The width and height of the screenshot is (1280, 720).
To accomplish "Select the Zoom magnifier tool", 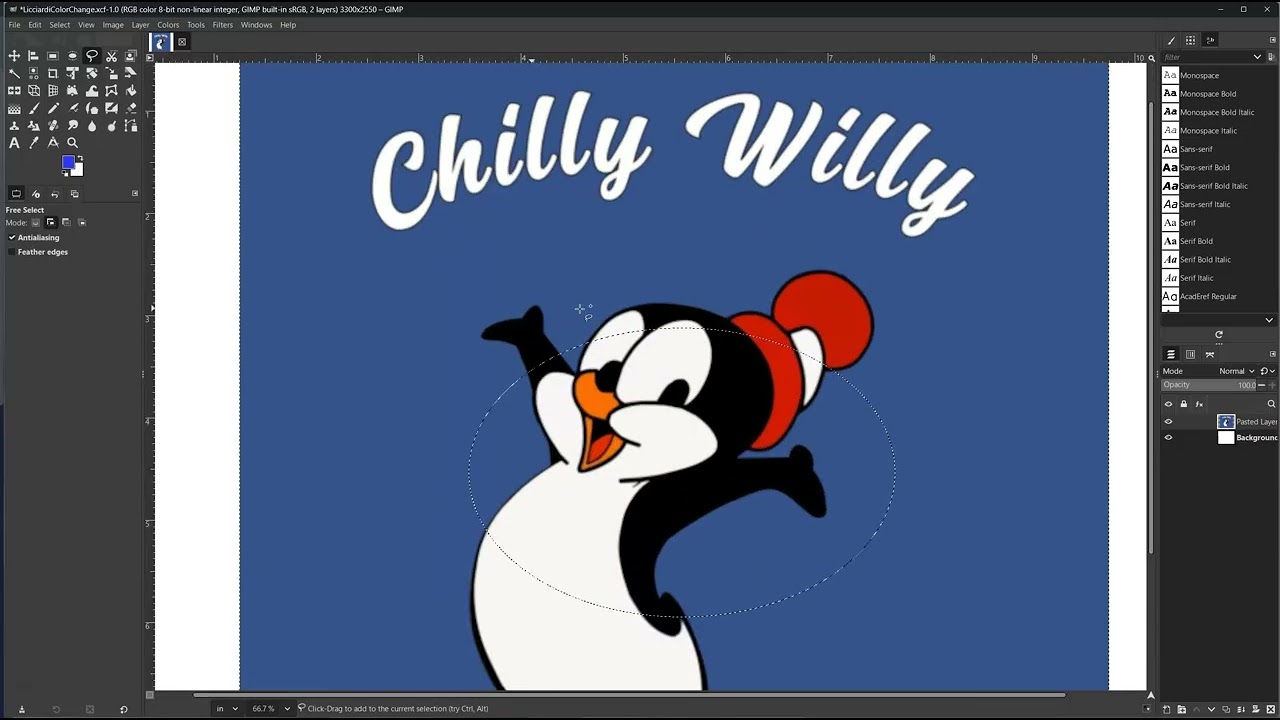I will click(x=72, y=143).
